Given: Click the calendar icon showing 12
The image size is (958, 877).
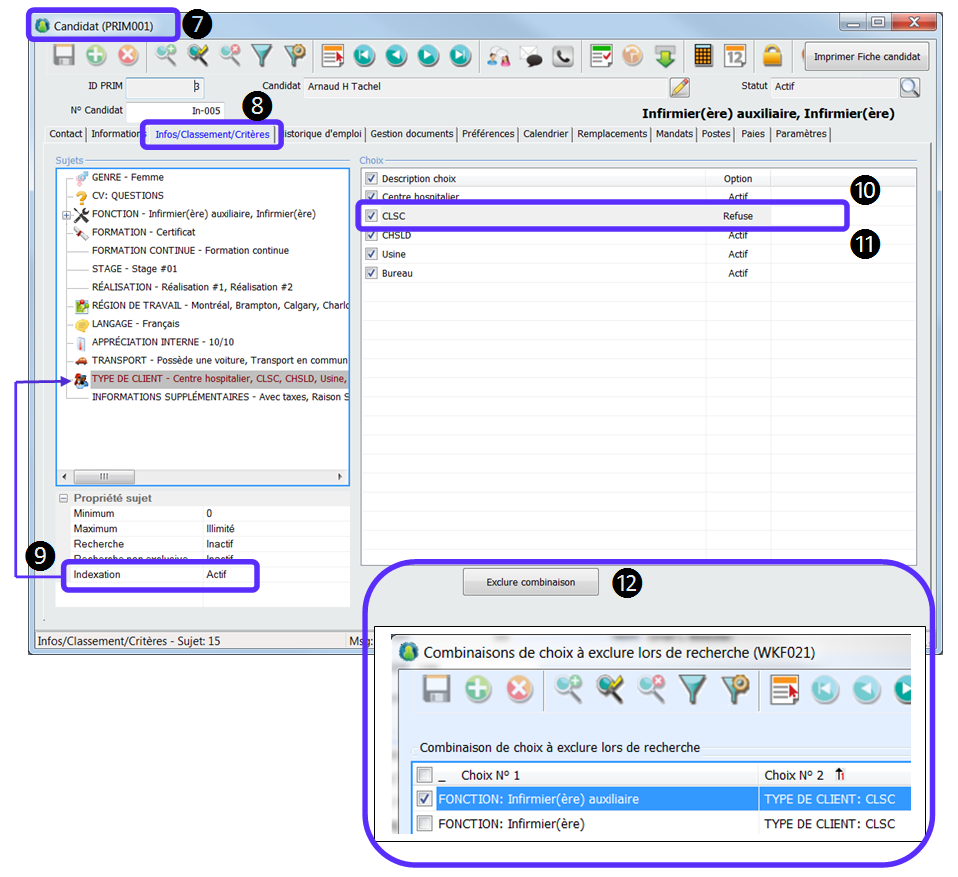Looking at the screenshot, I should coord(735,56).
